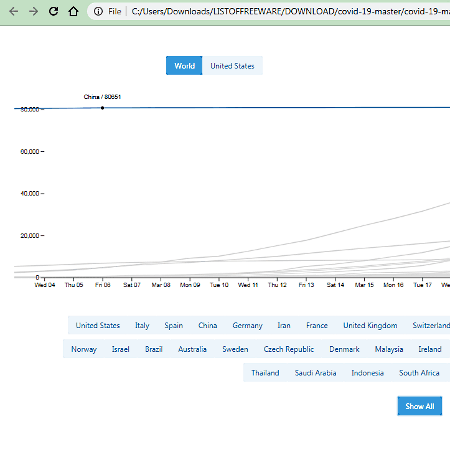450x457 pixels.
Task: Click the Sat 07 x-axis date label
Action: pyautogui.click(x=132, y=285)
